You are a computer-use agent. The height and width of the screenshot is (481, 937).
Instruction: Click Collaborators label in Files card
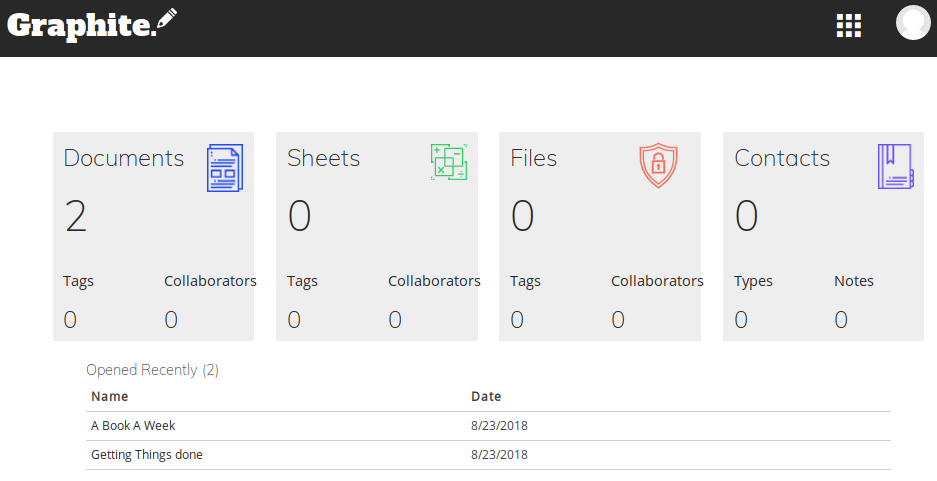pyautogui.click(x=657, y=281)
